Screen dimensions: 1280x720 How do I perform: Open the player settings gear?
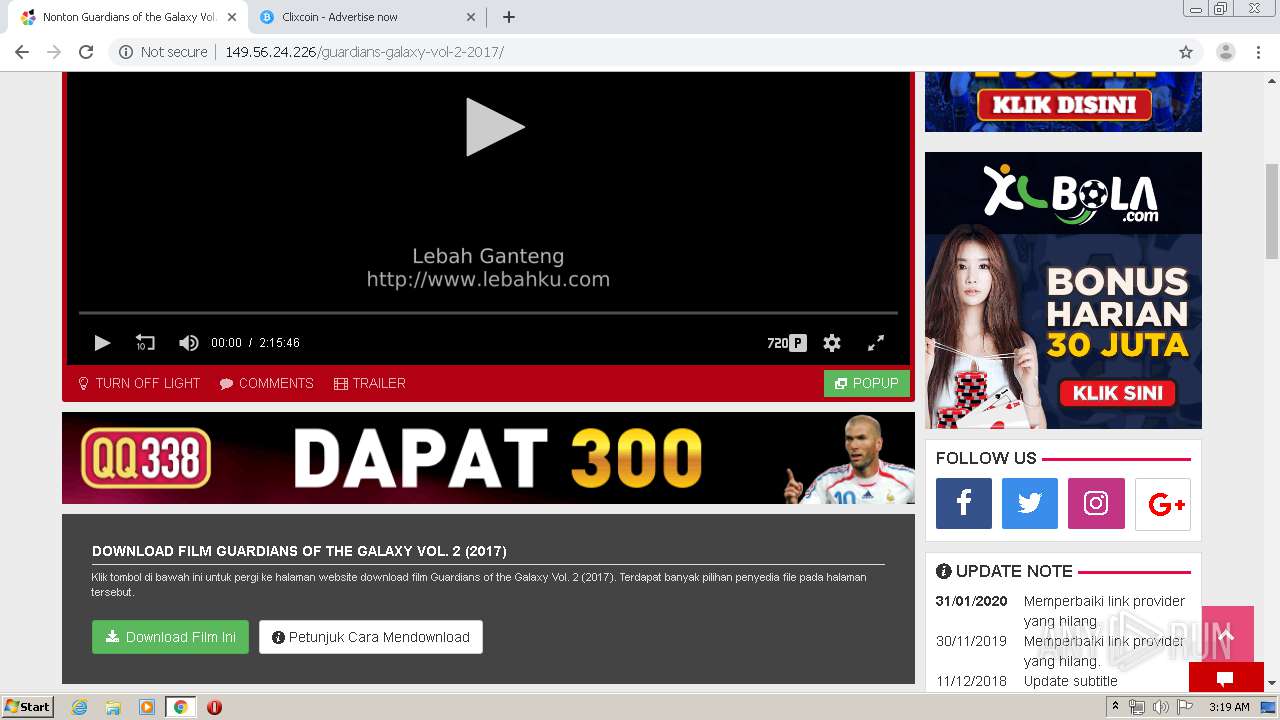tap(832, 343)
